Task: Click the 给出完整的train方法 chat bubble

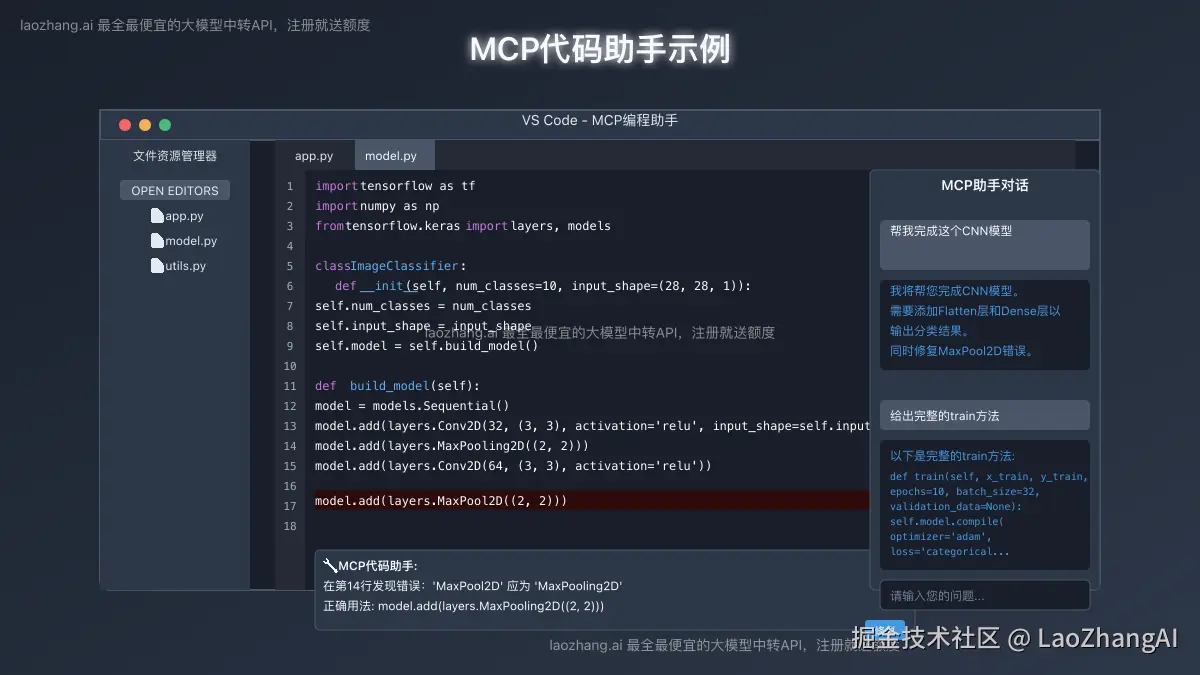Action: [x=984, y=415]
